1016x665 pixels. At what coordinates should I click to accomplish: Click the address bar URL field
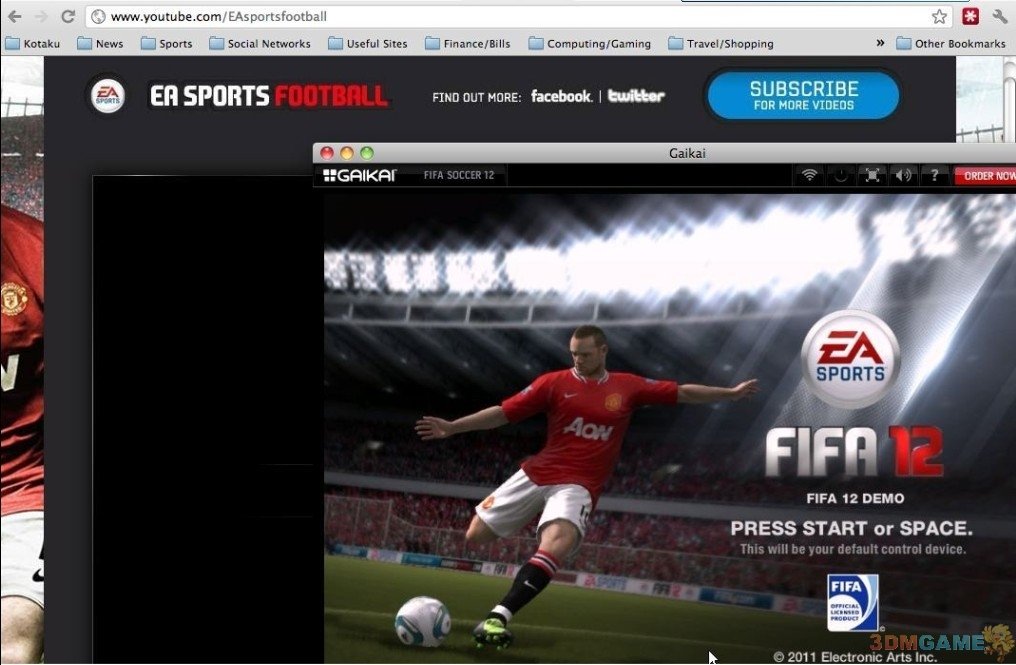(x=518, y=16)
